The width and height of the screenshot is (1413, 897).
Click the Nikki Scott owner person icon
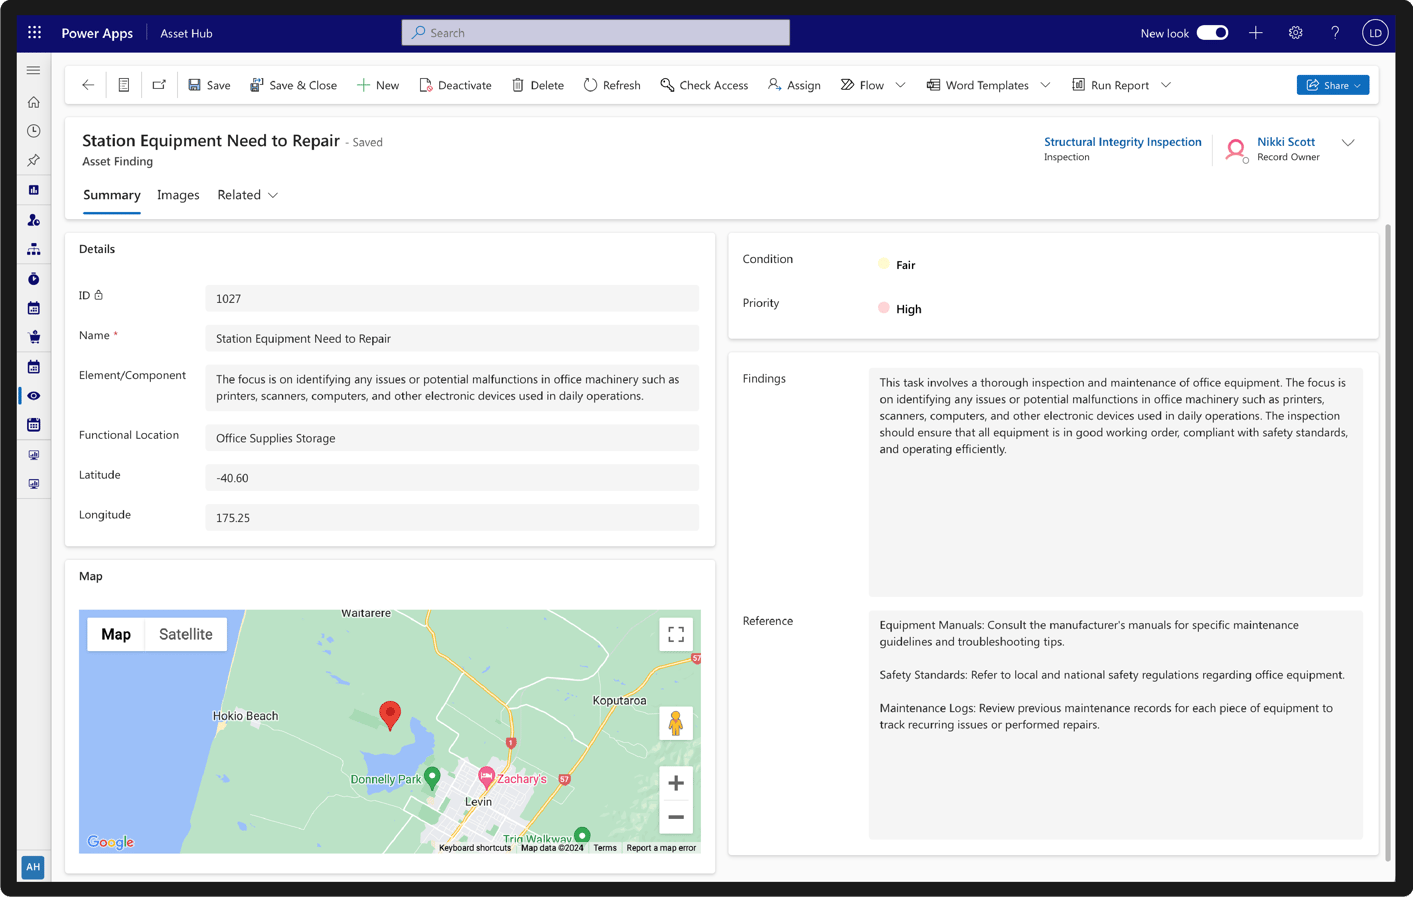click(x=1236, y=150)
